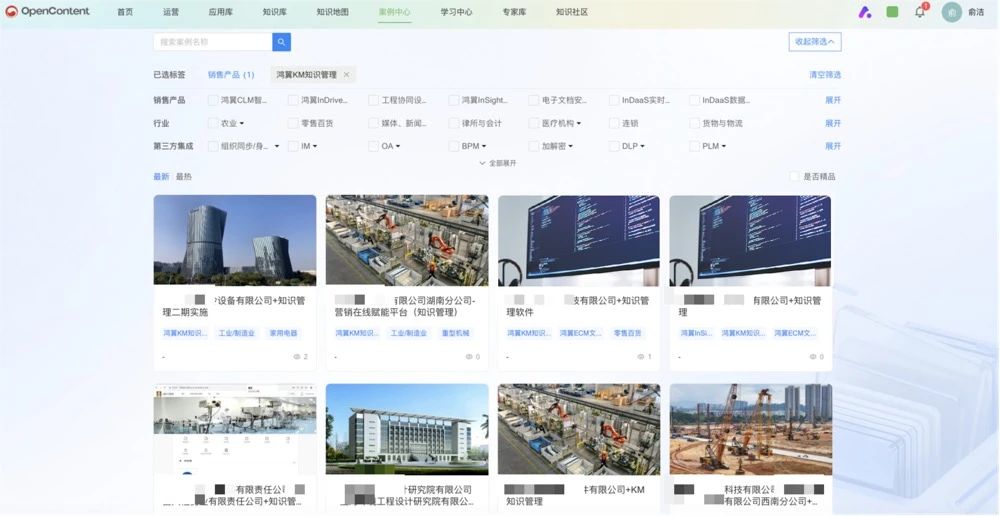Tick the 零售百货 industry checkbox

pos(293,123)
